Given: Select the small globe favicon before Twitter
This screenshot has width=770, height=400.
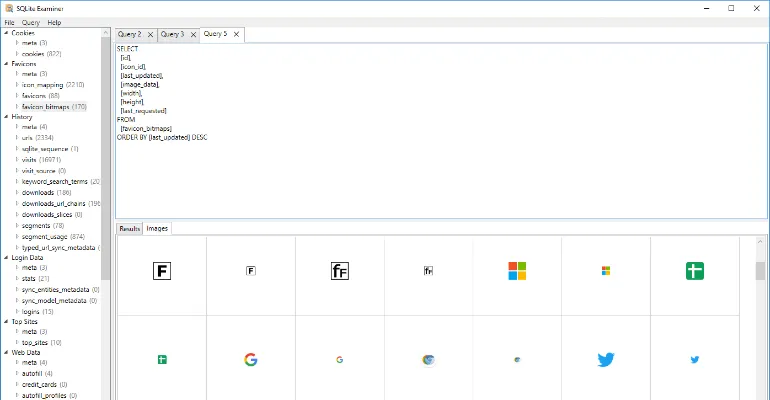Looking at the screenshot, I should (517, 360).
